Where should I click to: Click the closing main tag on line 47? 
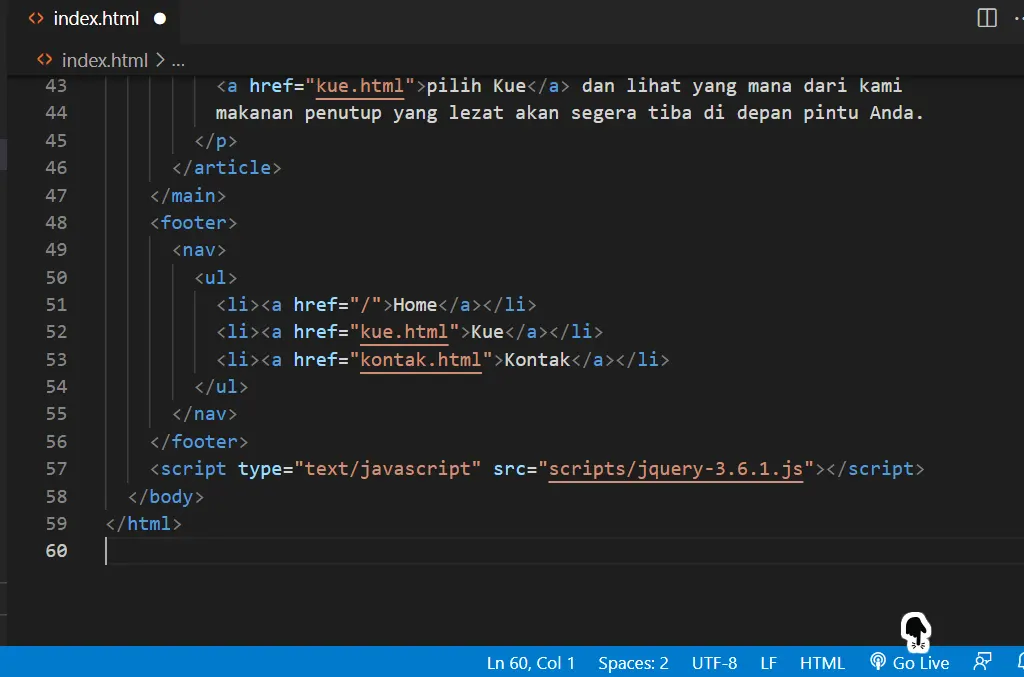(188, 195)
